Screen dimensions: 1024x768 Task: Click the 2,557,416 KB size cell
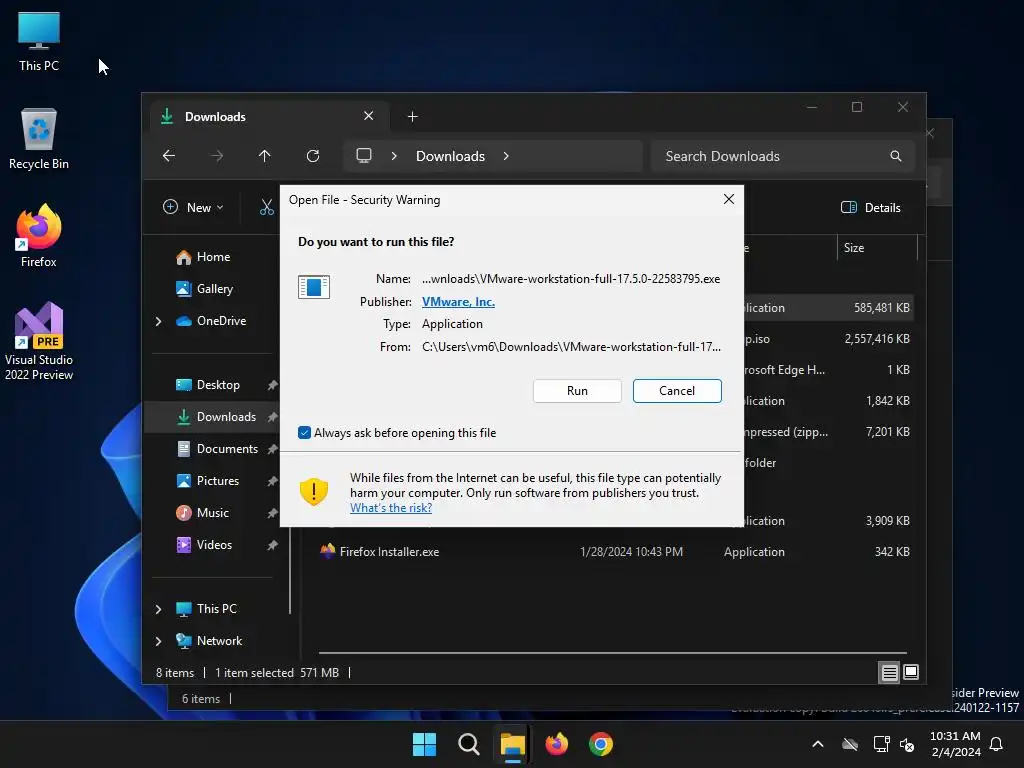tap(876, 339)
